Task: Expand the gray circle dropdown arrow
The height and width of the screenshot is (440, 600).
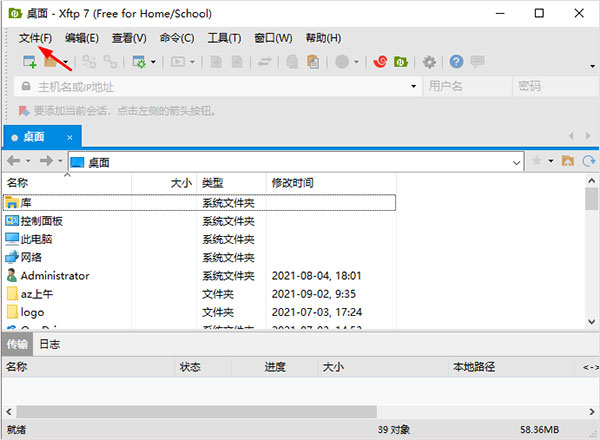Action: [x=356, y=62]
